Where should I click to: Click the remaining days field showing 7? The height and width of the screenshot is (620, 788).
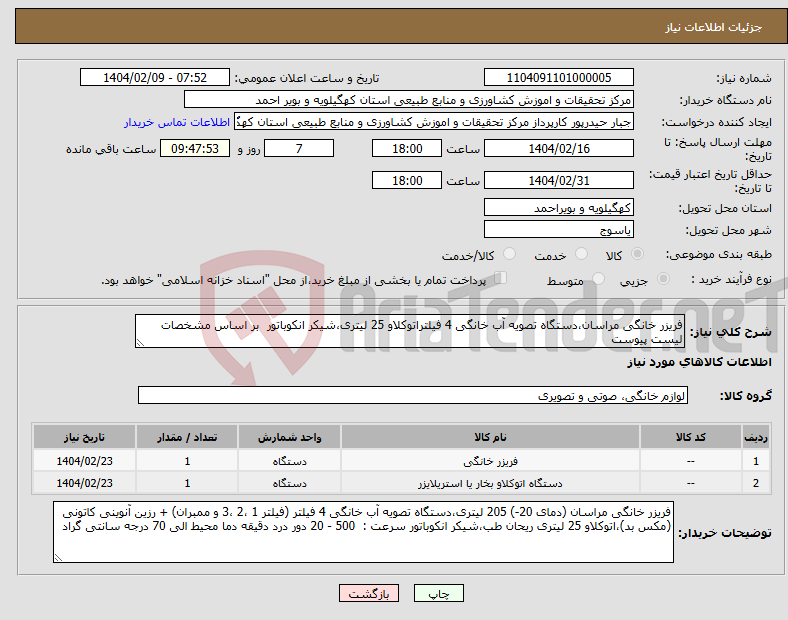coord(299,148)
